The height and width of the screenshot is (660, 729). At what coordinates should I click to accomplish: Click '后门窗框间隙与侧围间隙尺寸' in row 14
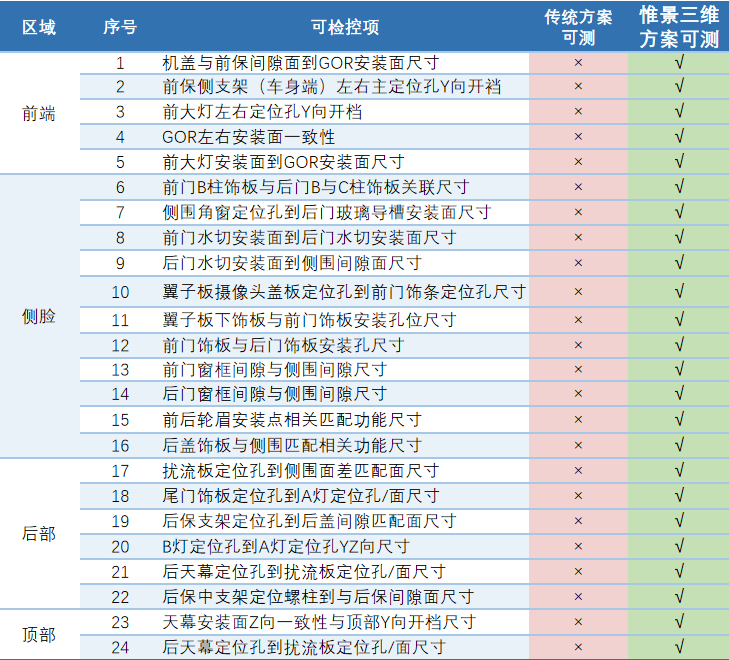click(274, 394)
